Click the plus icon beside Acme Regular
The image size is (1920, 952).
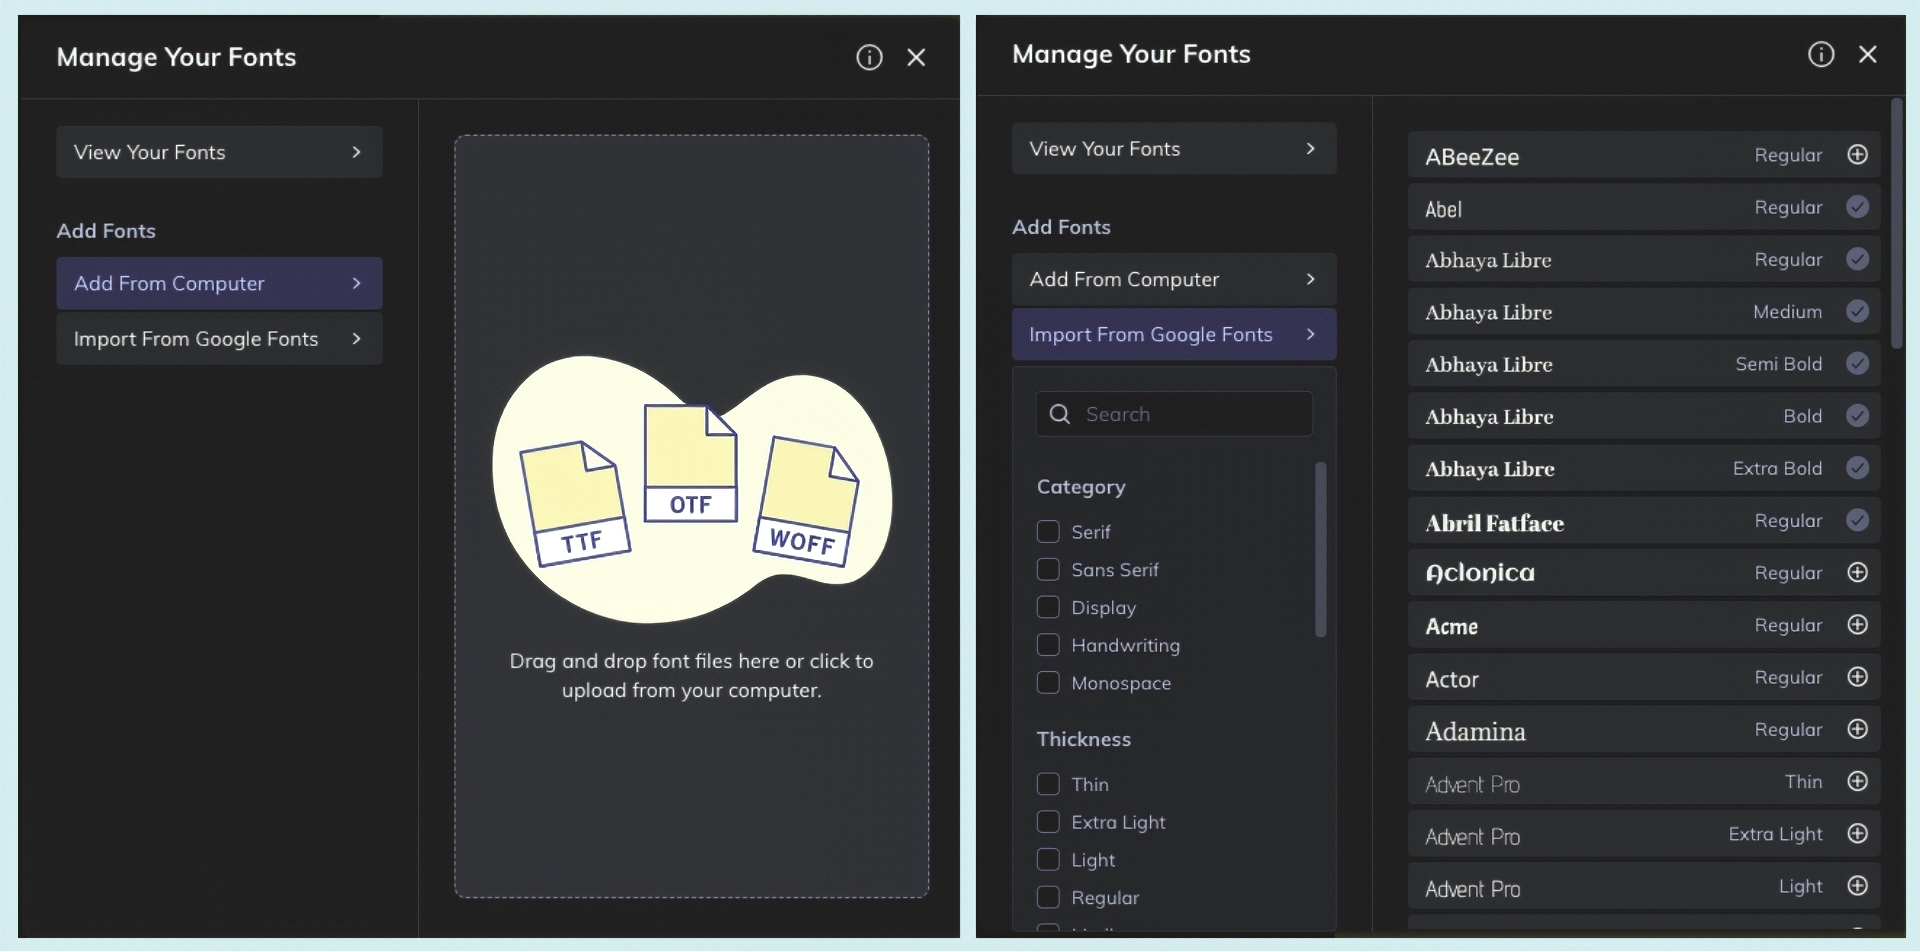pos(1857,625)
